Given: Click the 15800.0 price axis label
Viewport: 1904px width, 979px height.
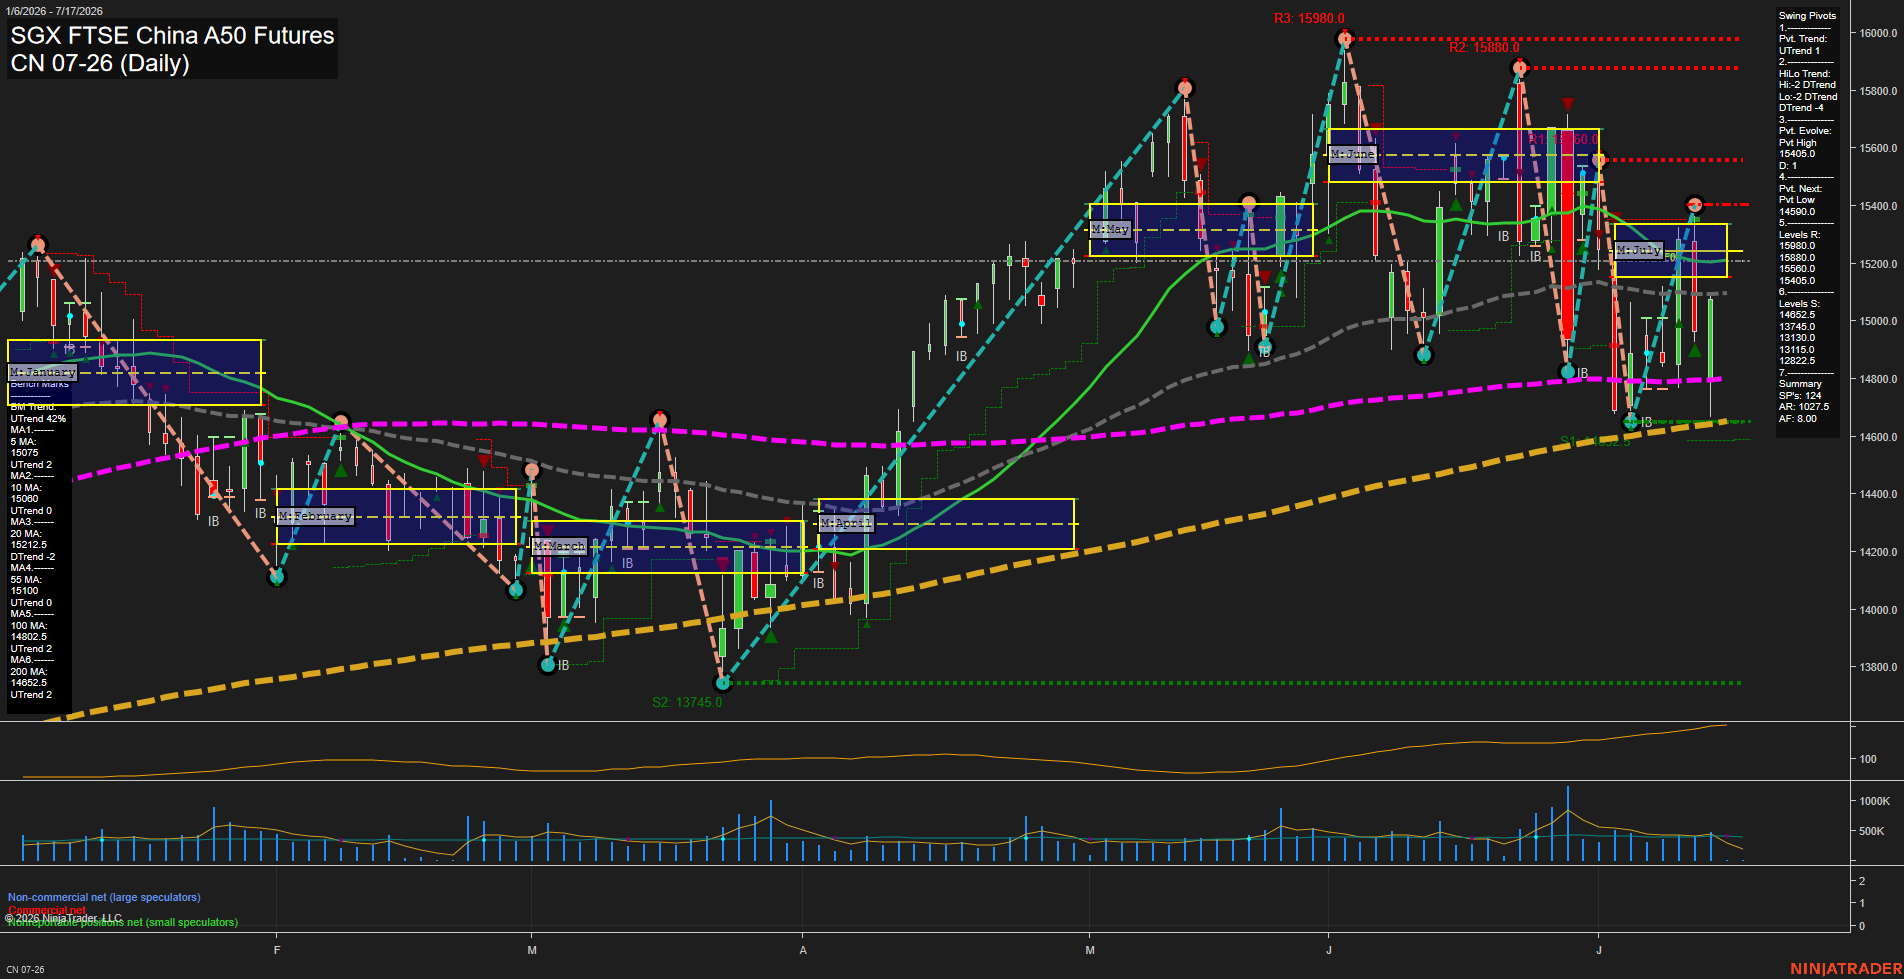Looking at the screenshot, I should click(1878, 91).
